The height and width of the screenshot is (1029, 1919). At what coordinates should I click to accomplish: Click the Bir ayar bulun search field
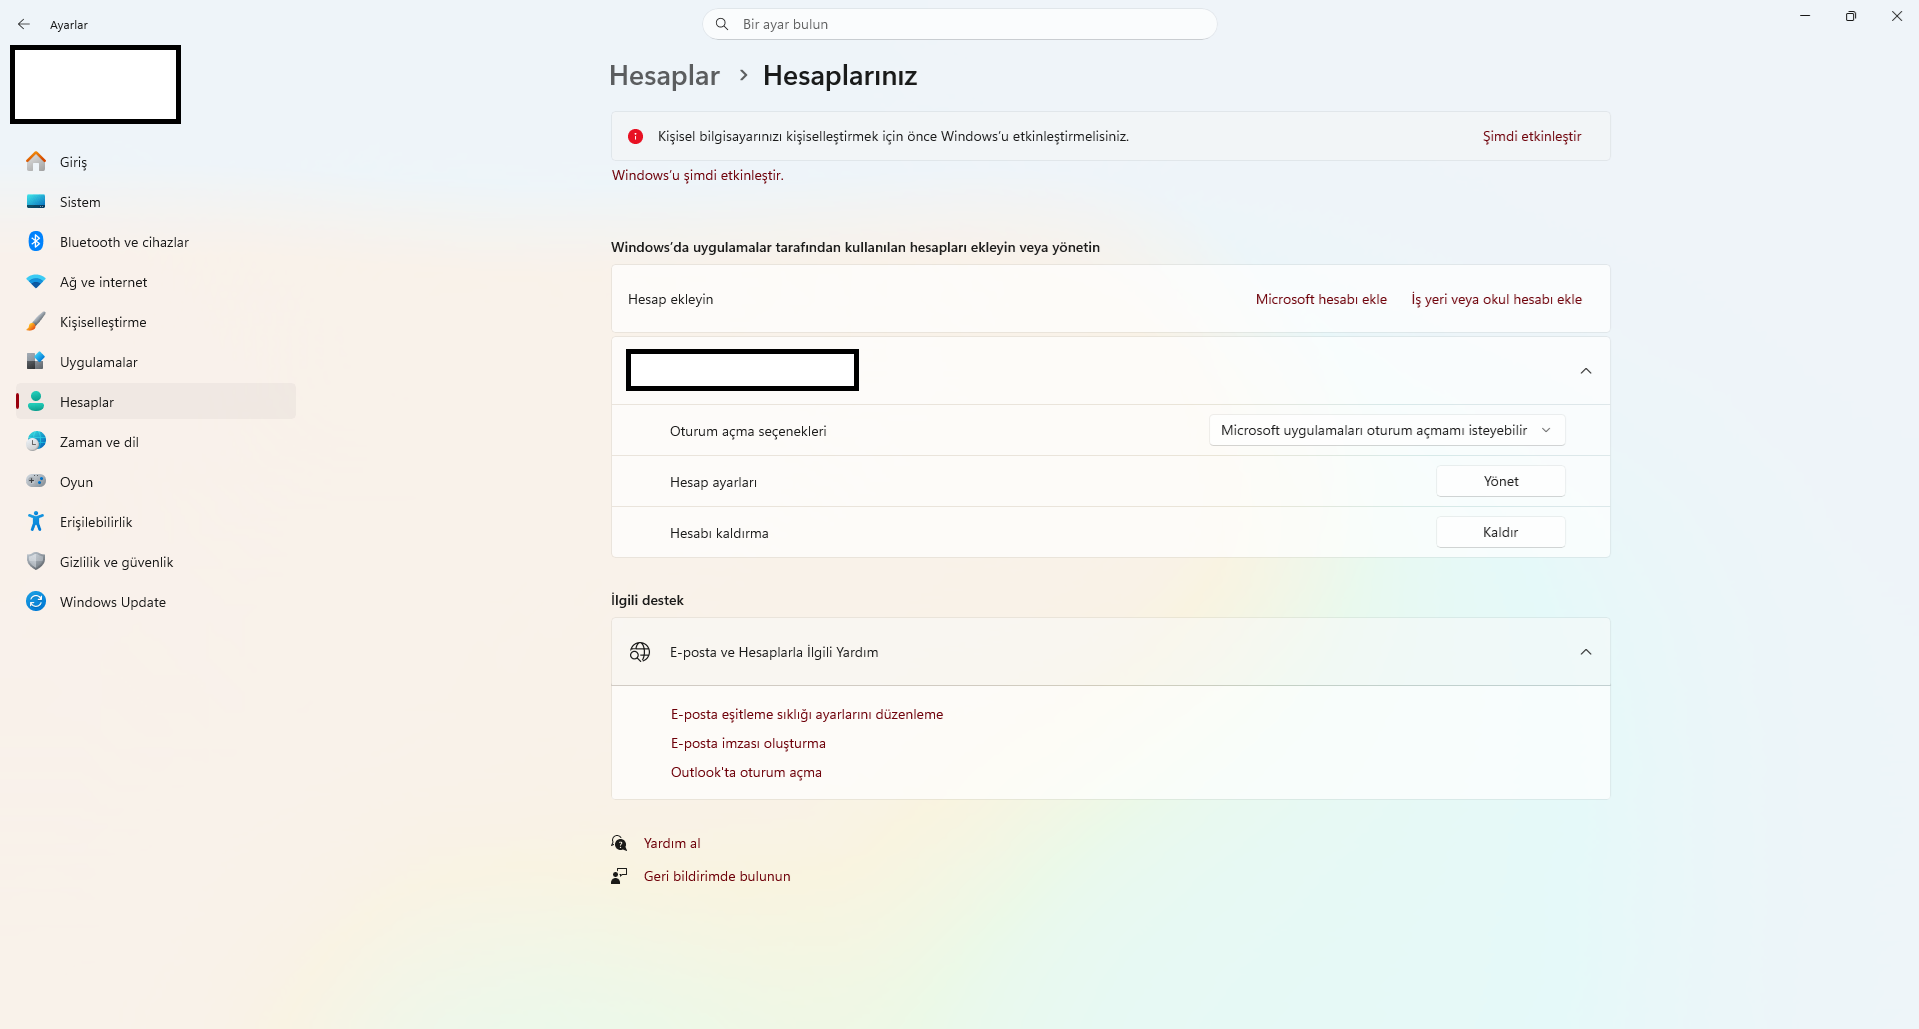(x=960, y=24)
